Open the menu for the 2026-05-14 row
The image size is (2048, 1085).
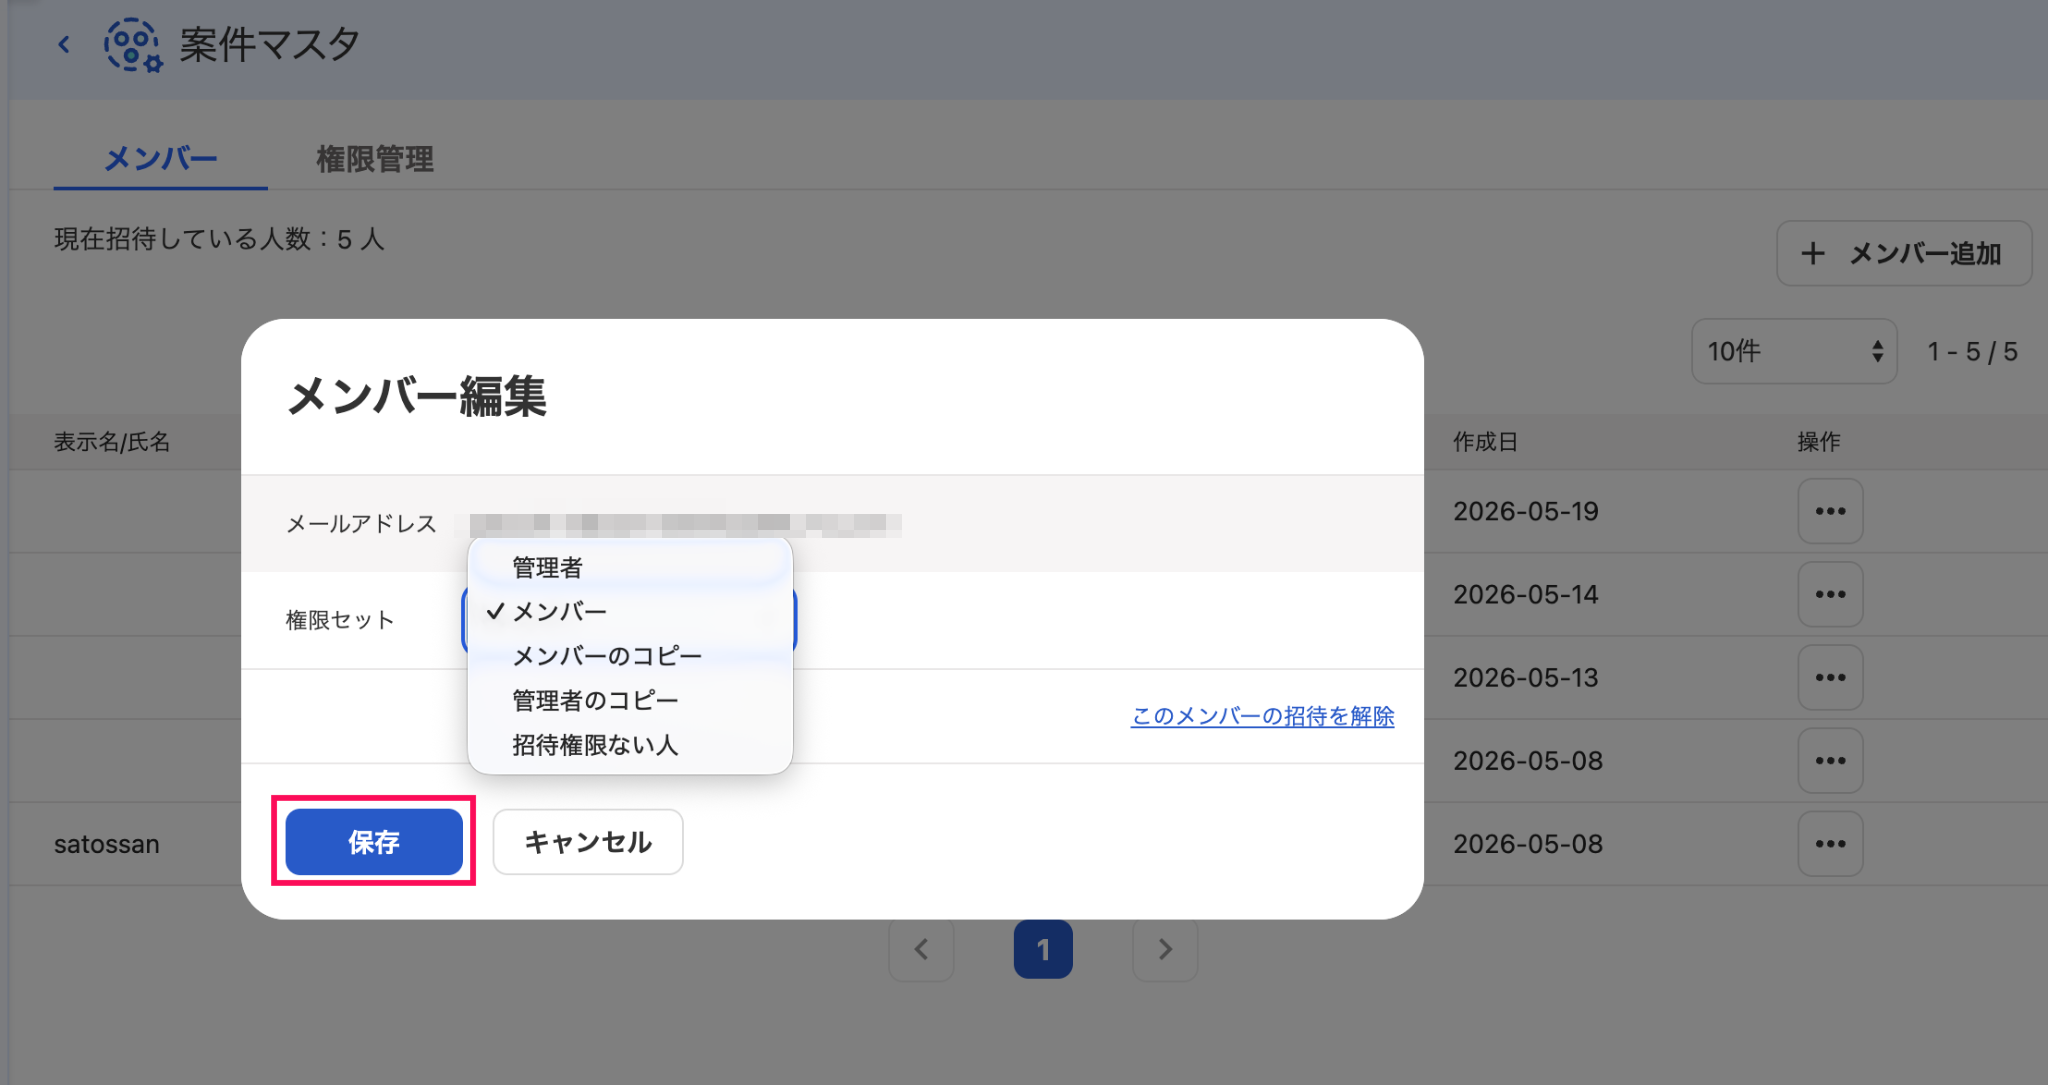click(x=1830, y=594)
